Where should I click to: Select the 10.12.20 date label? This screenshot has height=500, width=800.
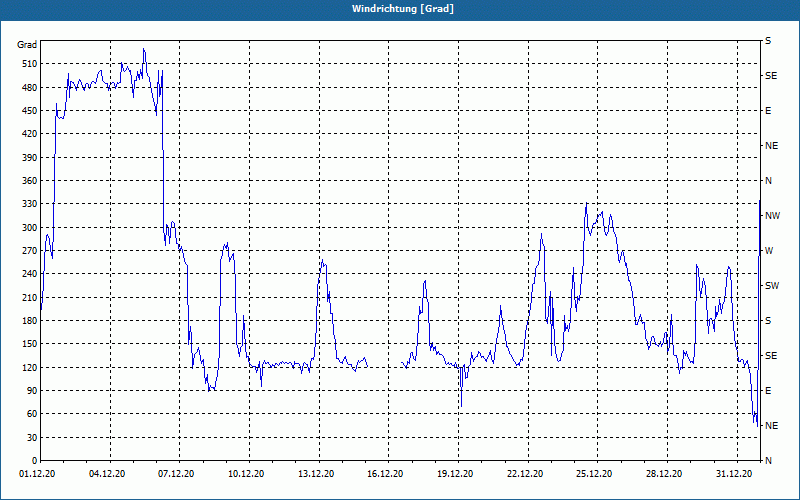pos(246,474)
